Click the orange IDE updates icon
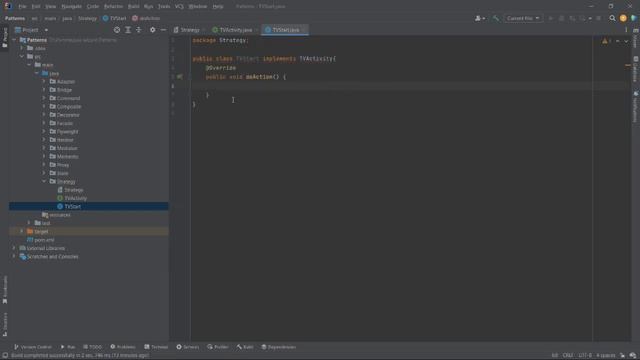Image resolution: width=640 pixels, height=360 pixels. point(623,18)
